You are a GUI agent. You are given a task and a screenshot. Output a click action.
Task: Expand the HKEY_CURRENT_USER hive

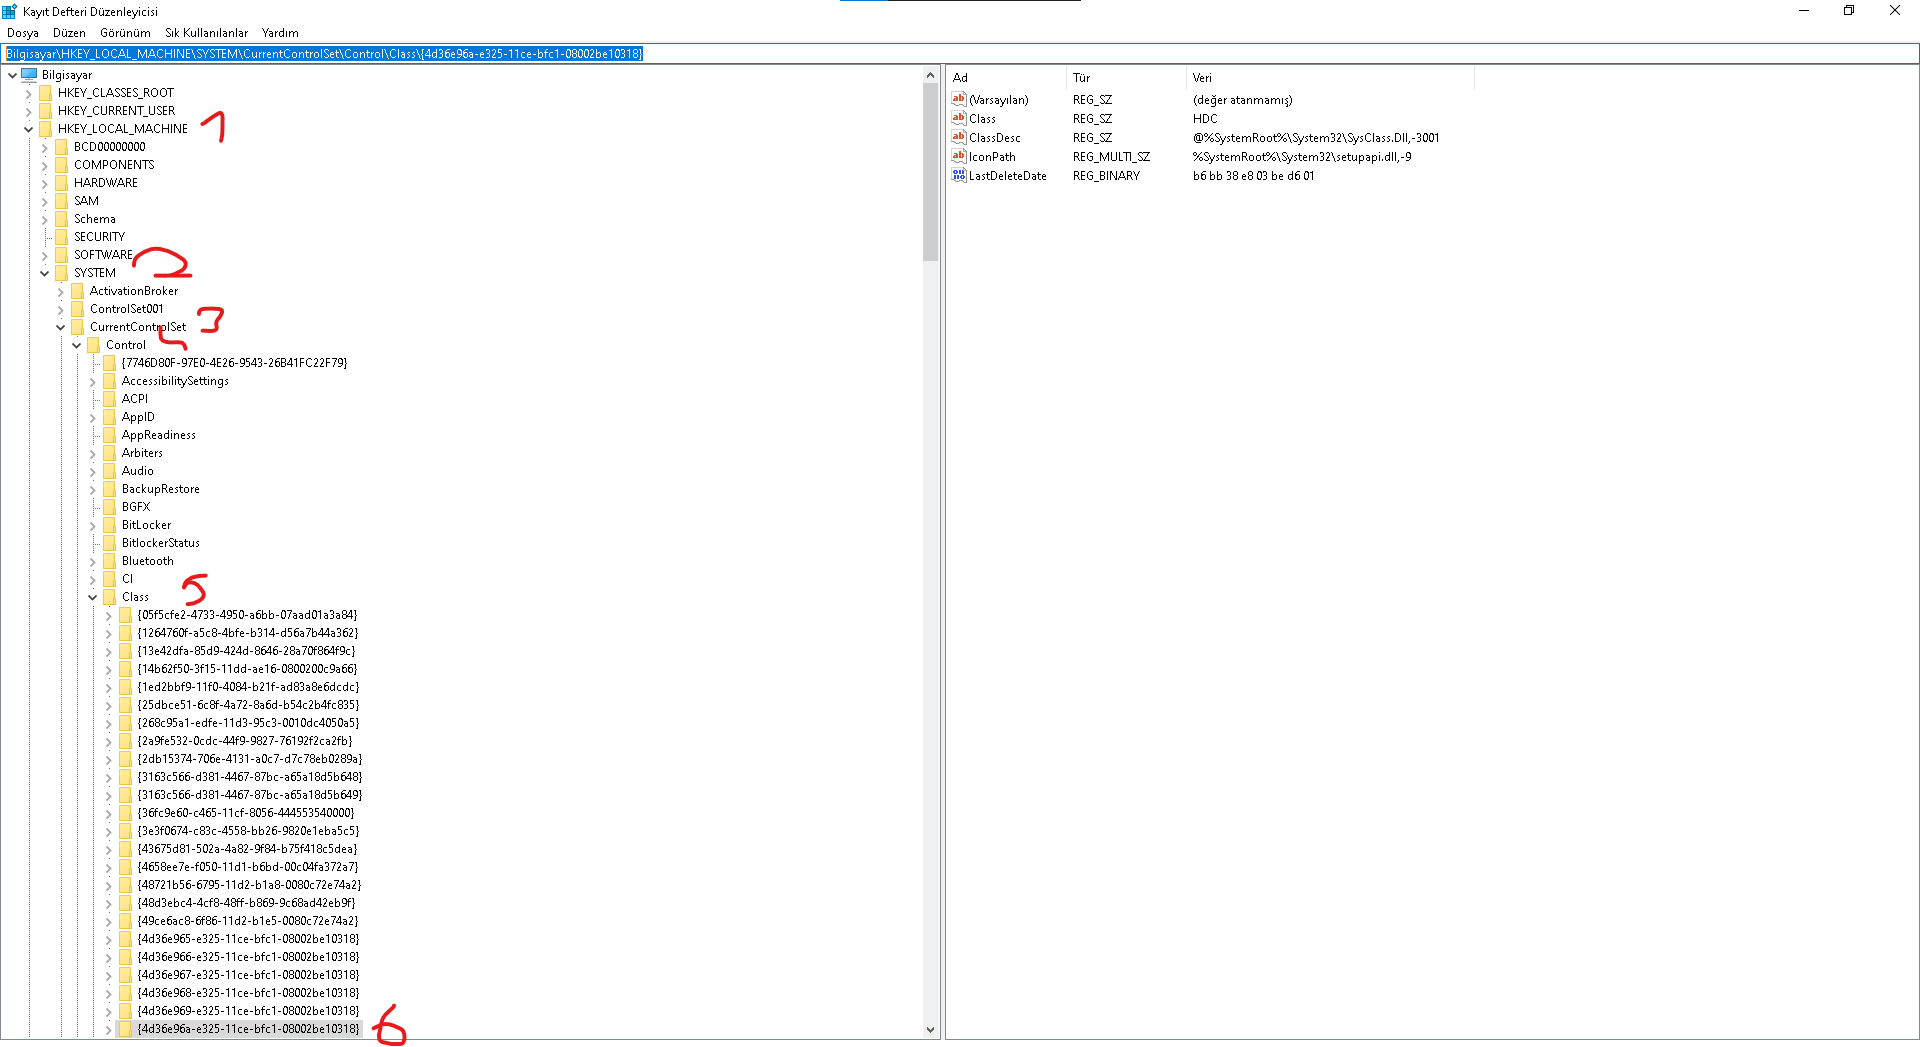28,111
